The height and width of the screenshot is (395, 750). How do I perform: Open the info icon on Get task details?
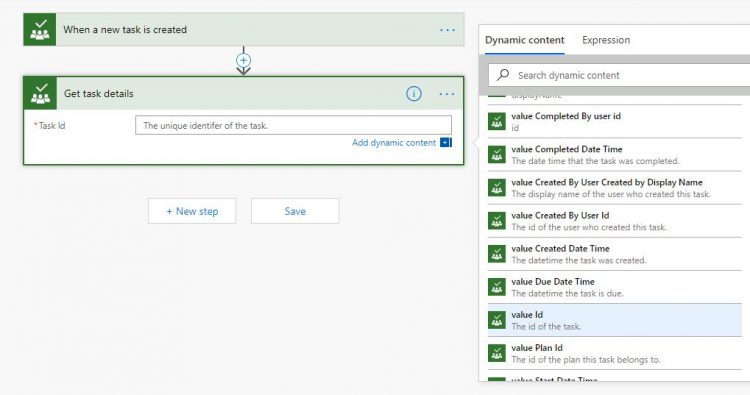point(414,94)
